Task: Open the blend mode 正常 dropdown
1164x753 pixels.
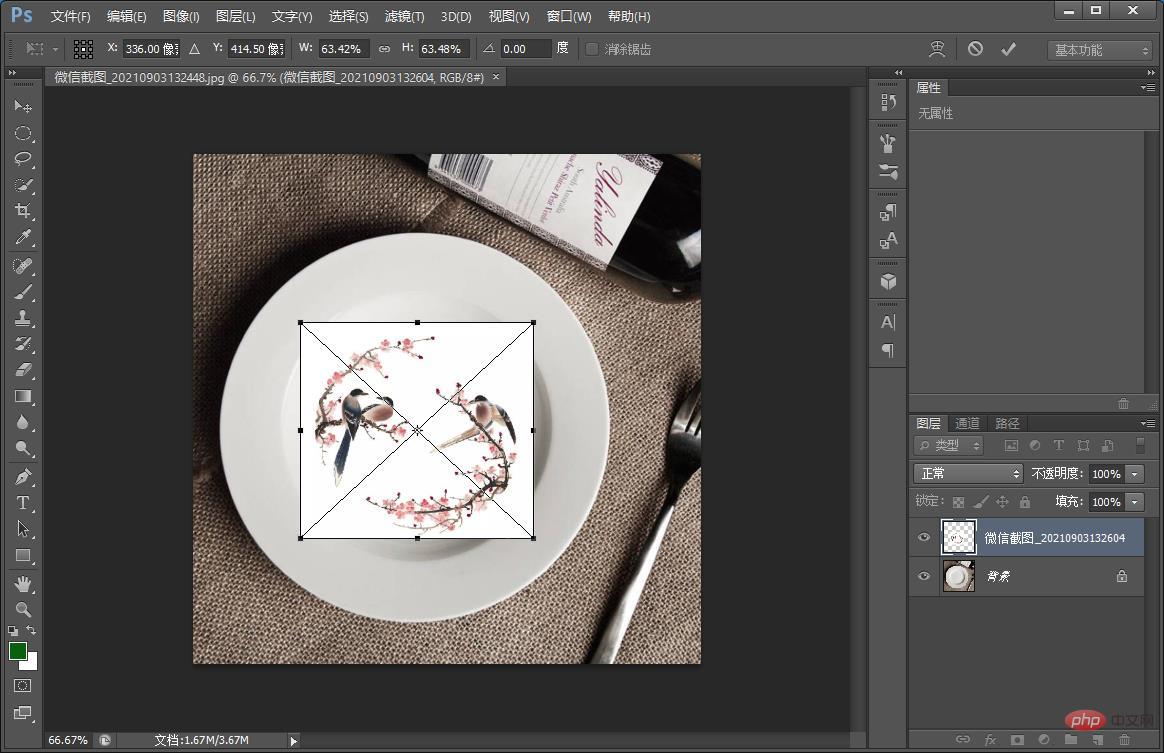Action: (x=967, y=474)
